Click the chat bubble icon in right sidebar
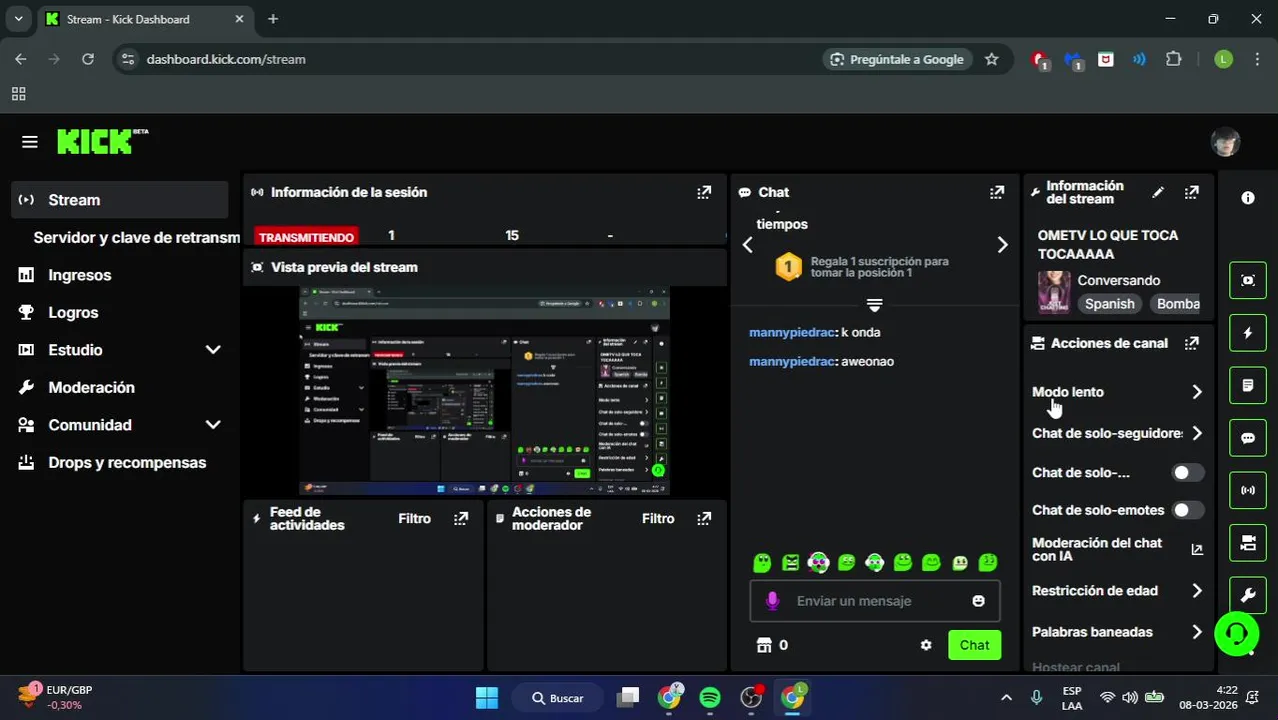Image resolution: width=1278 pixels, height=720 pixels. (1248, 438)
